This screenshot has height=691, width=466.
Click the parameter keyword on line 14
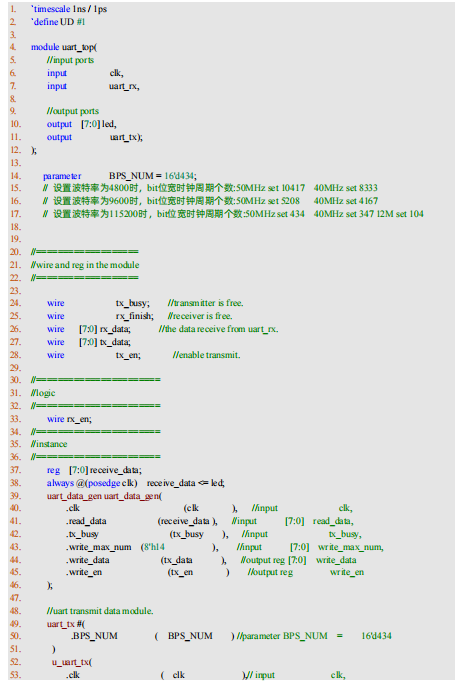pos(62,176)
